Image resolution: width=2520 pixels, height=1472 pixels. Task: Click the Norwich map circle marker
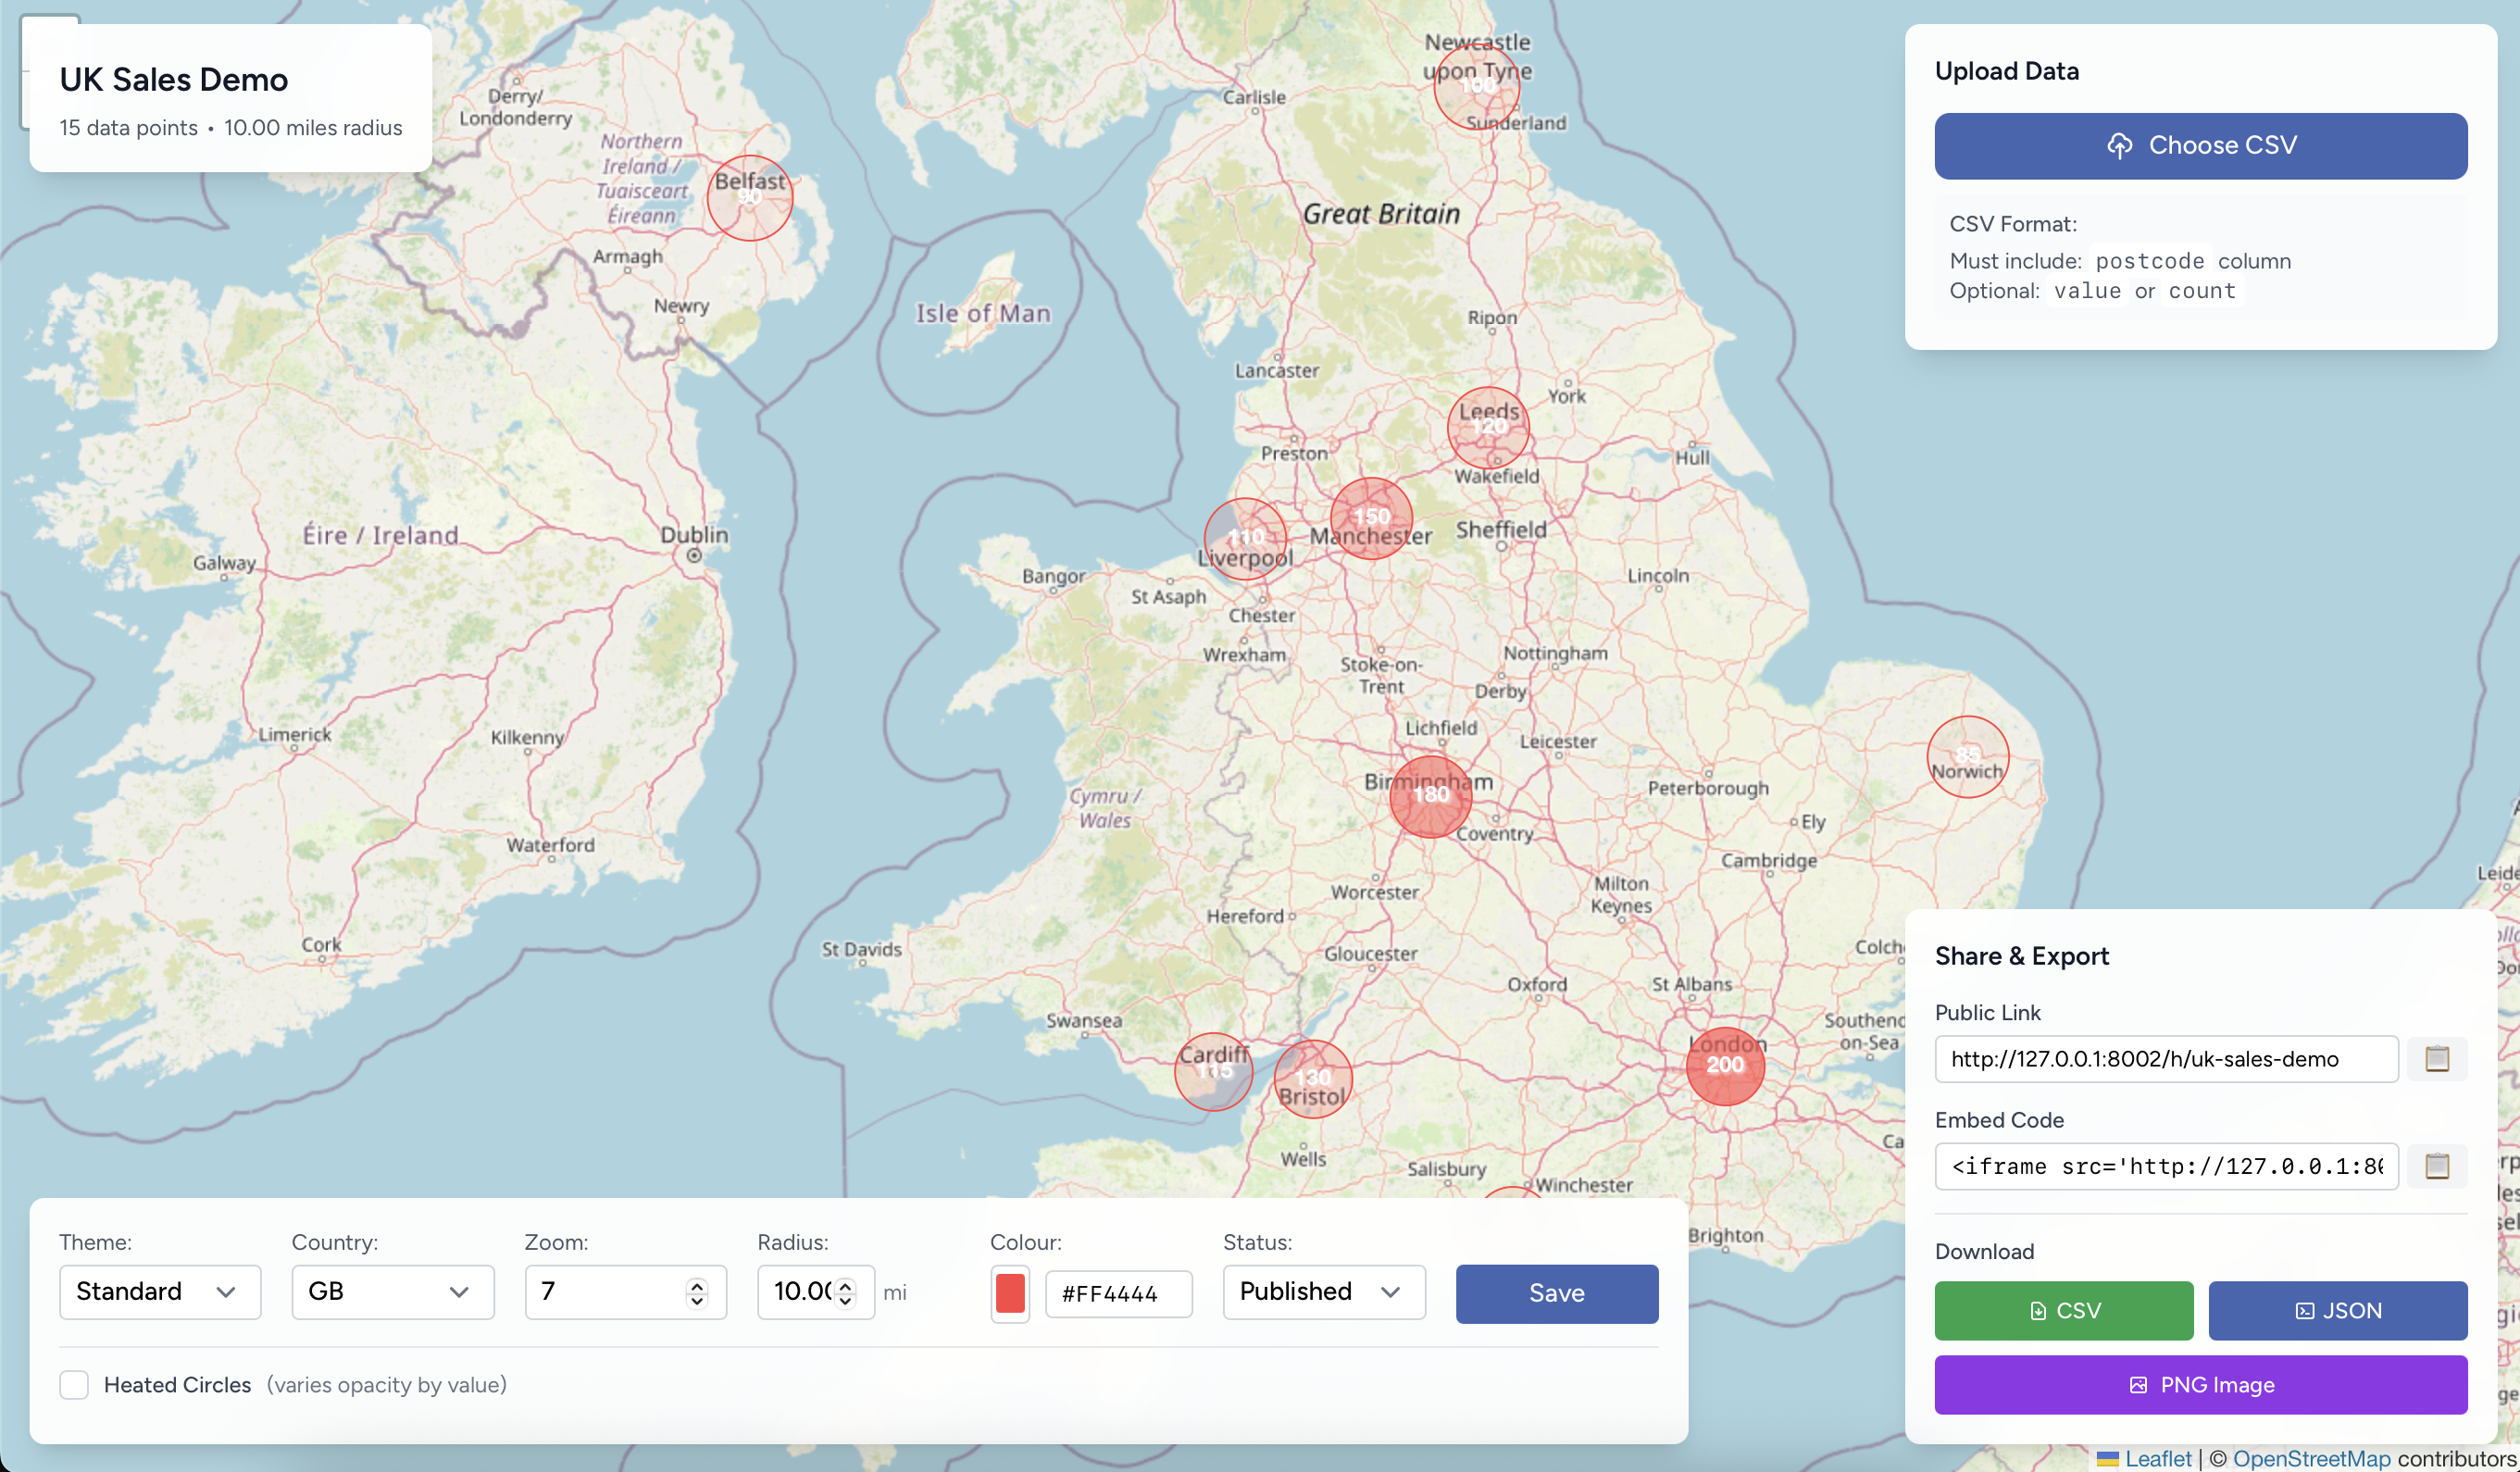click(x=1967, y=757)
